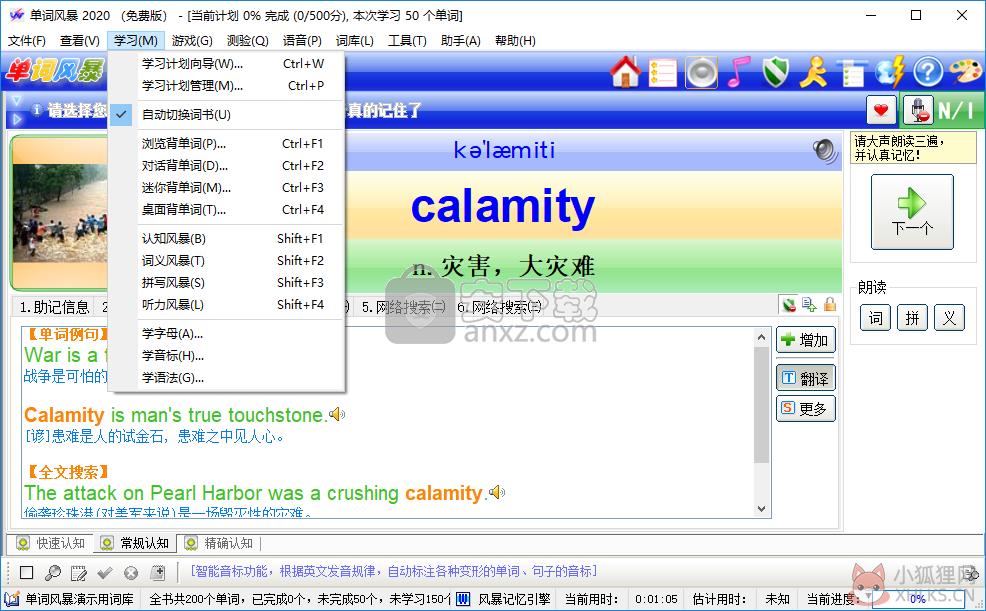
Task: Select 认知风暴(B) menu entry
Action: 226,238
